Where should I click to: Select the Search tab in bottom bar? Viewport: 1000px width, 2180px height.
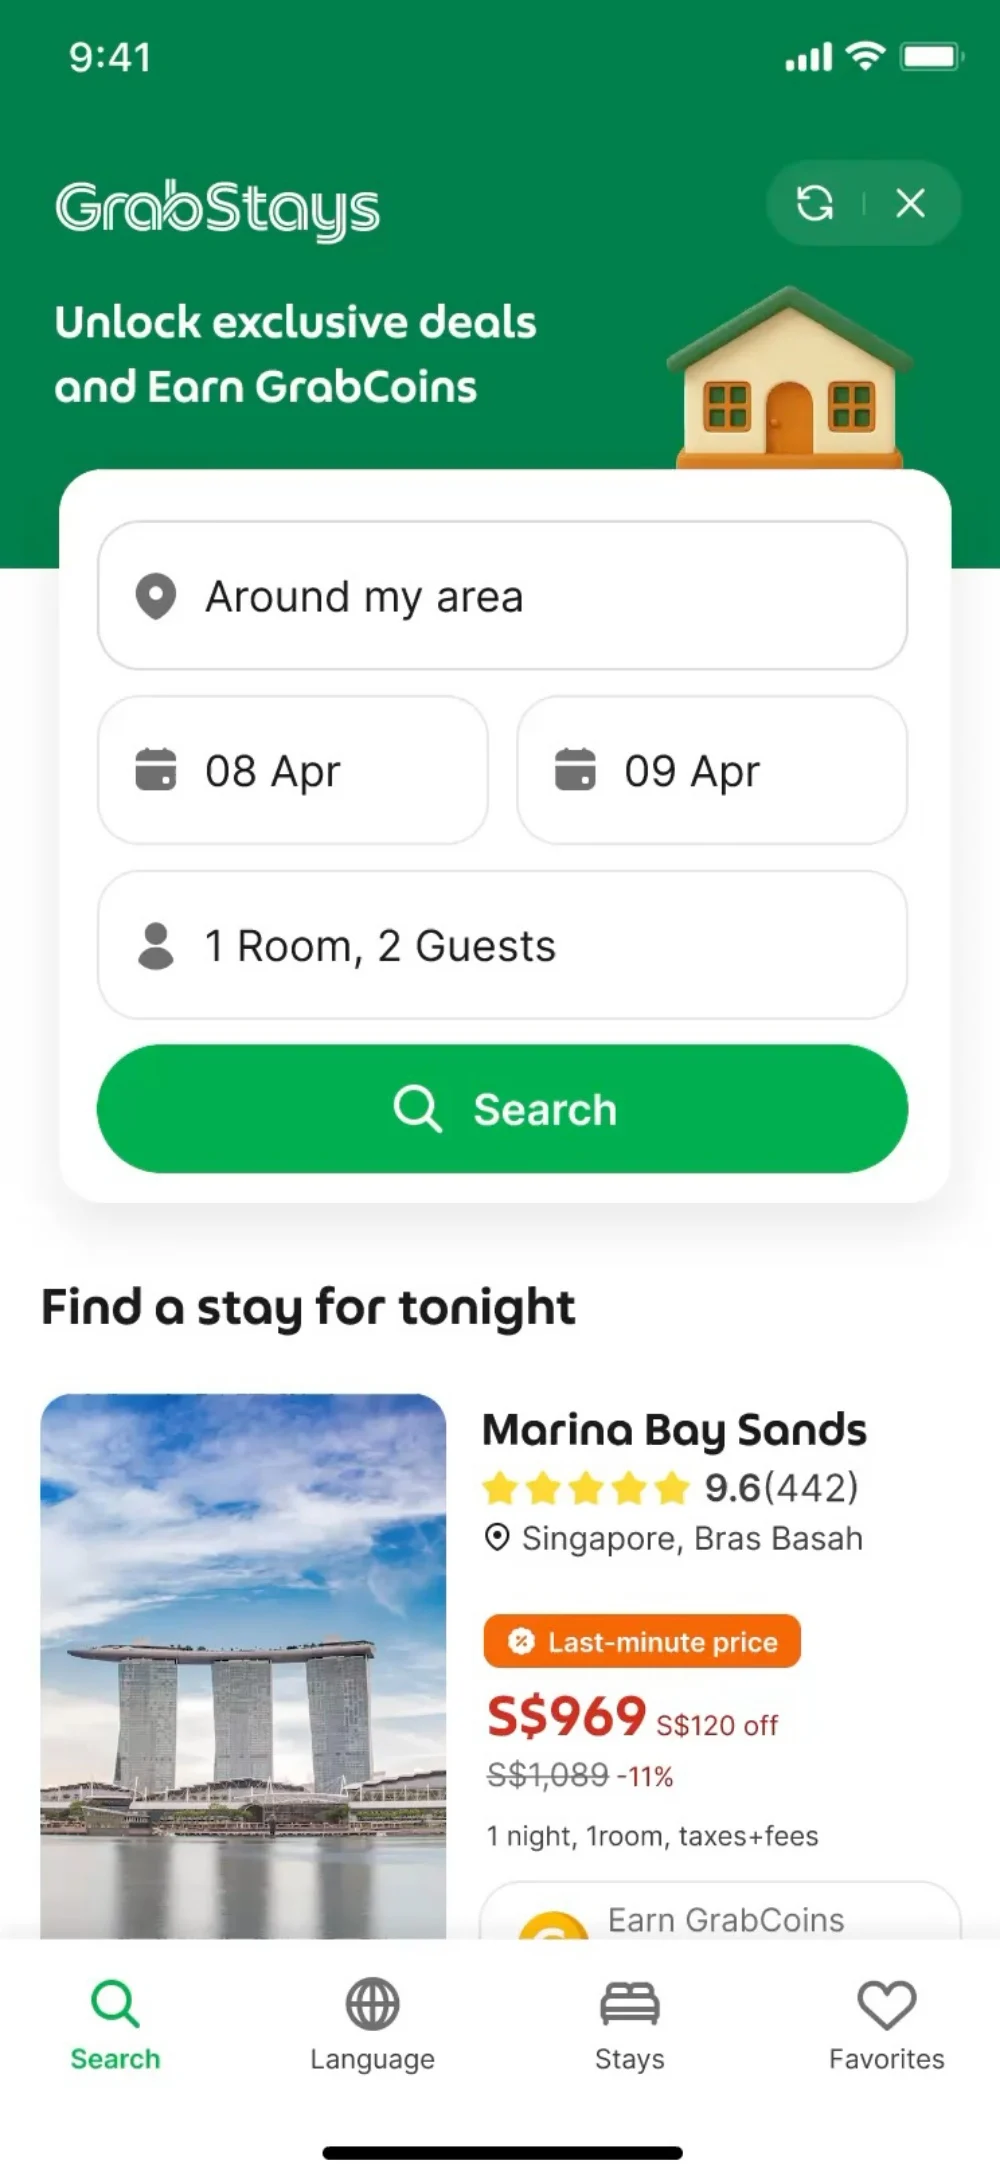(x=115, y=2024)
